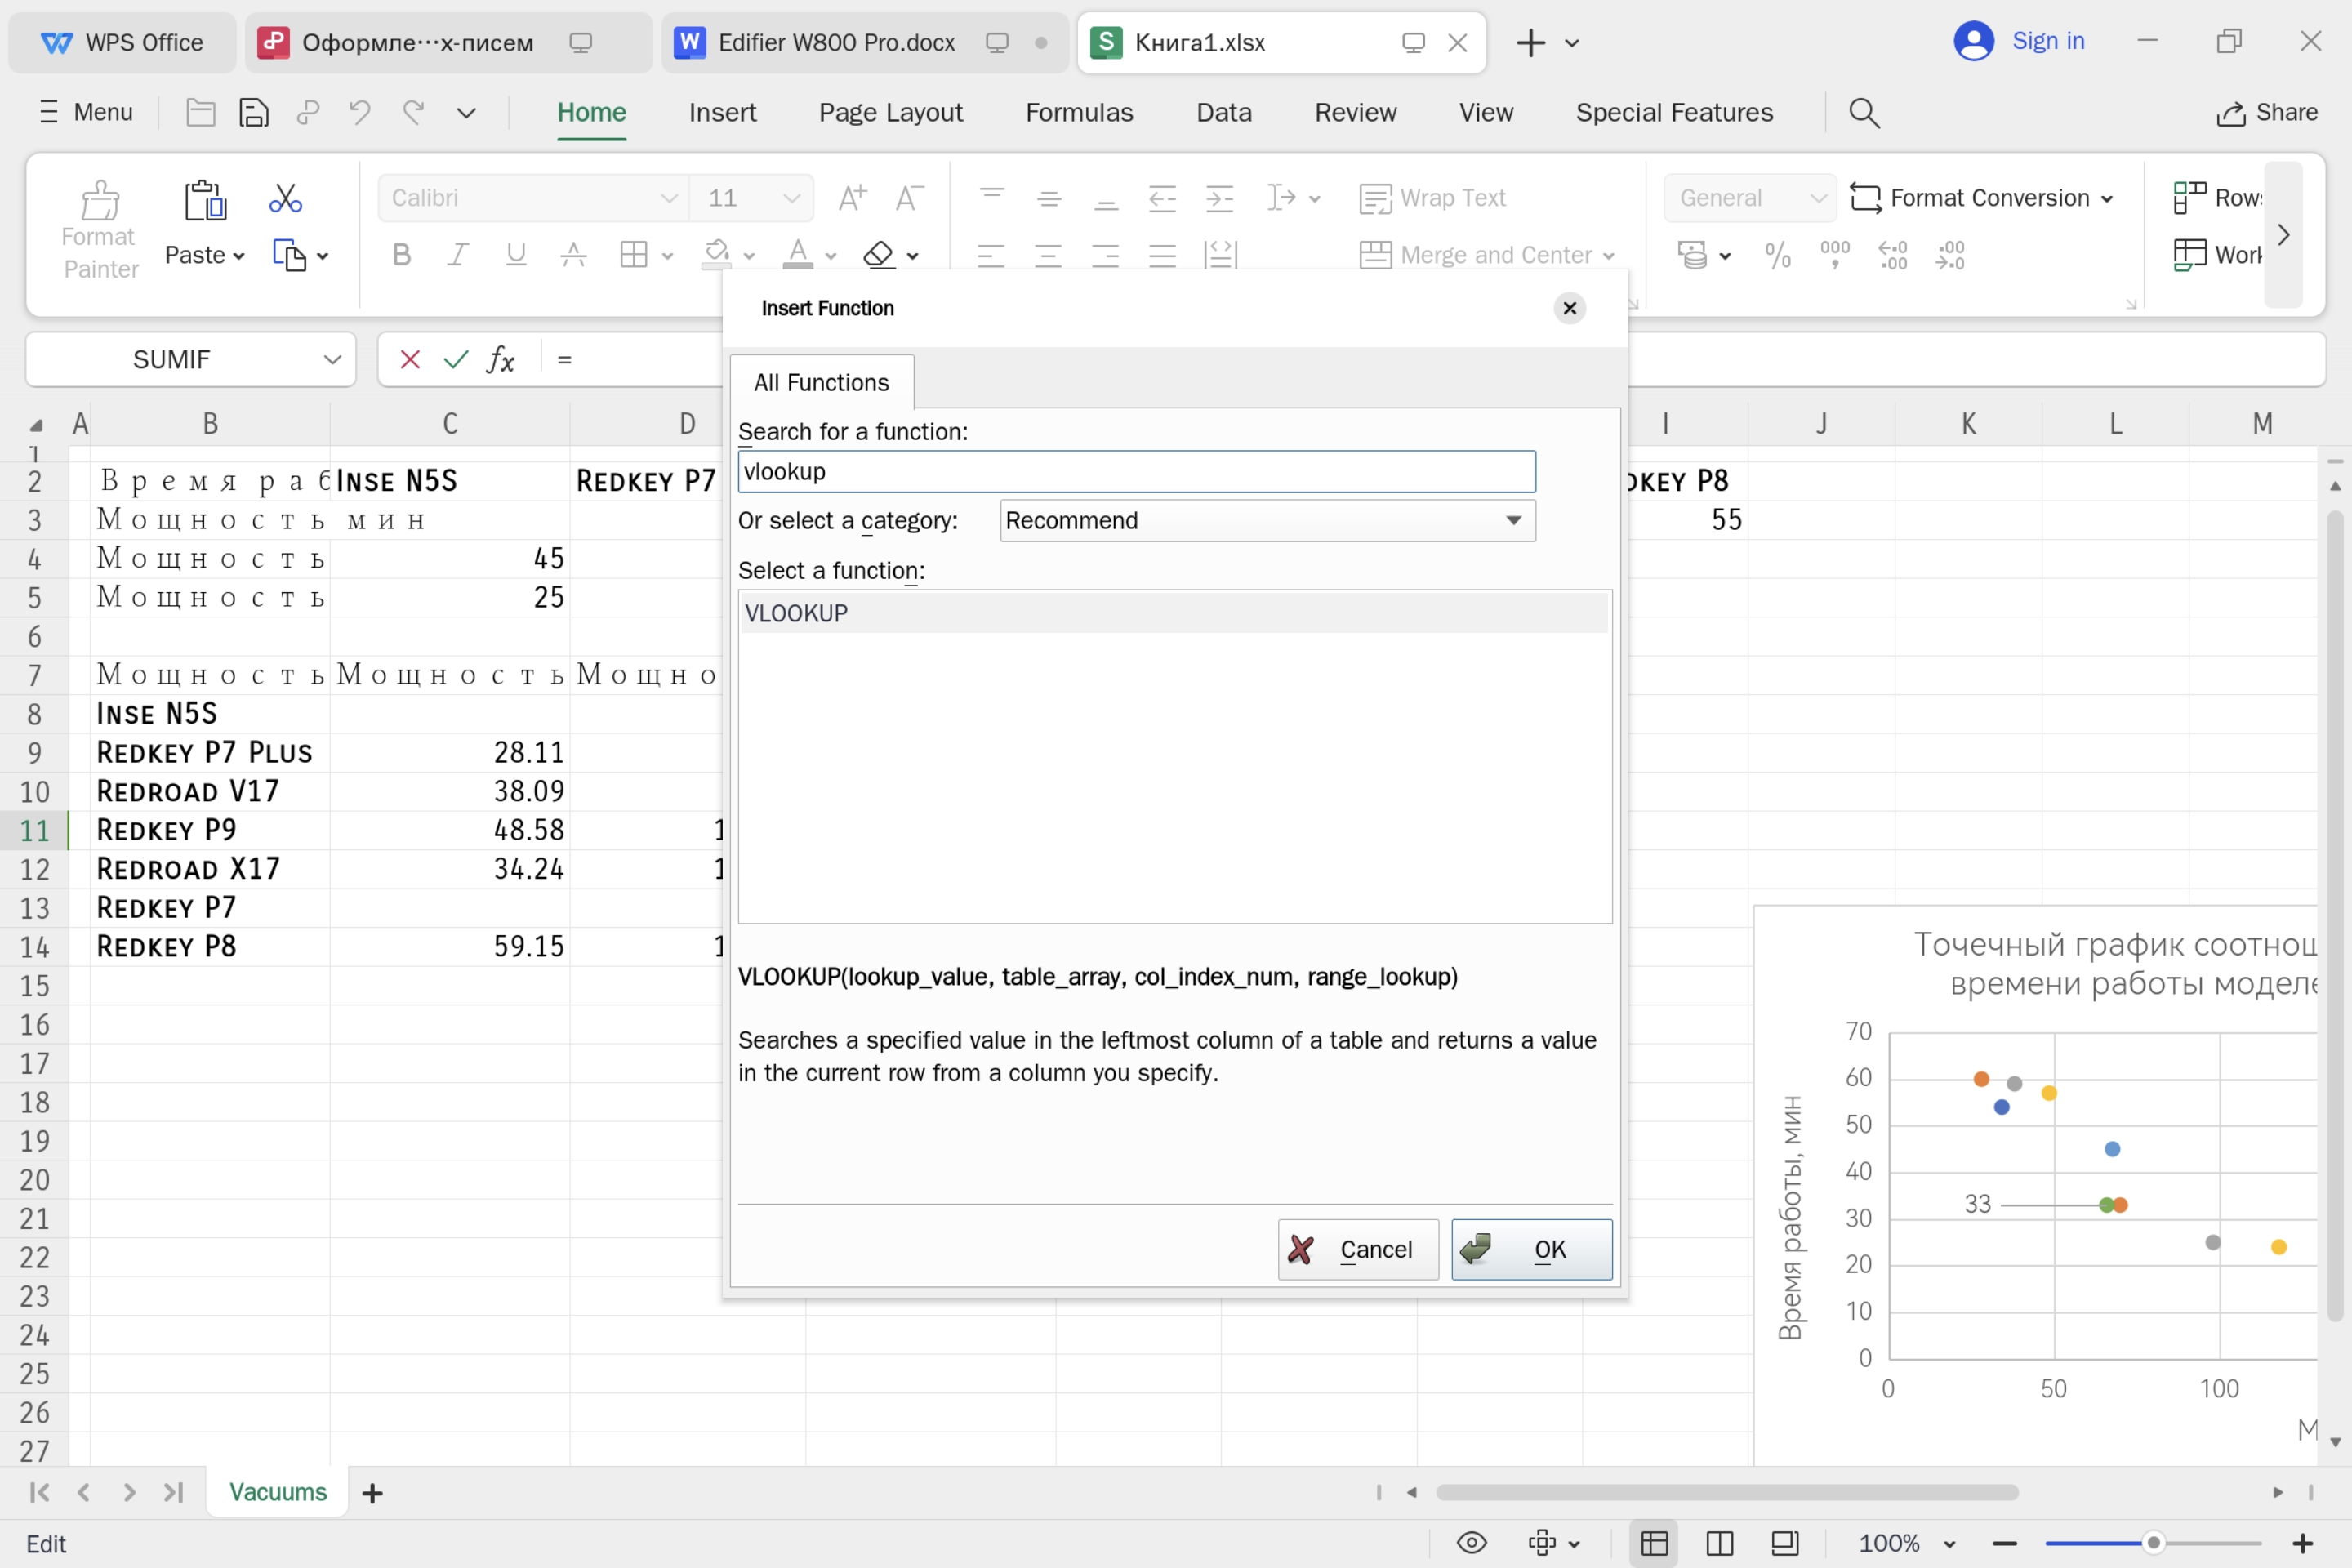2352x1568 pixels.
Task: Click the fx Insert Function icon
Action: [501, 359]
